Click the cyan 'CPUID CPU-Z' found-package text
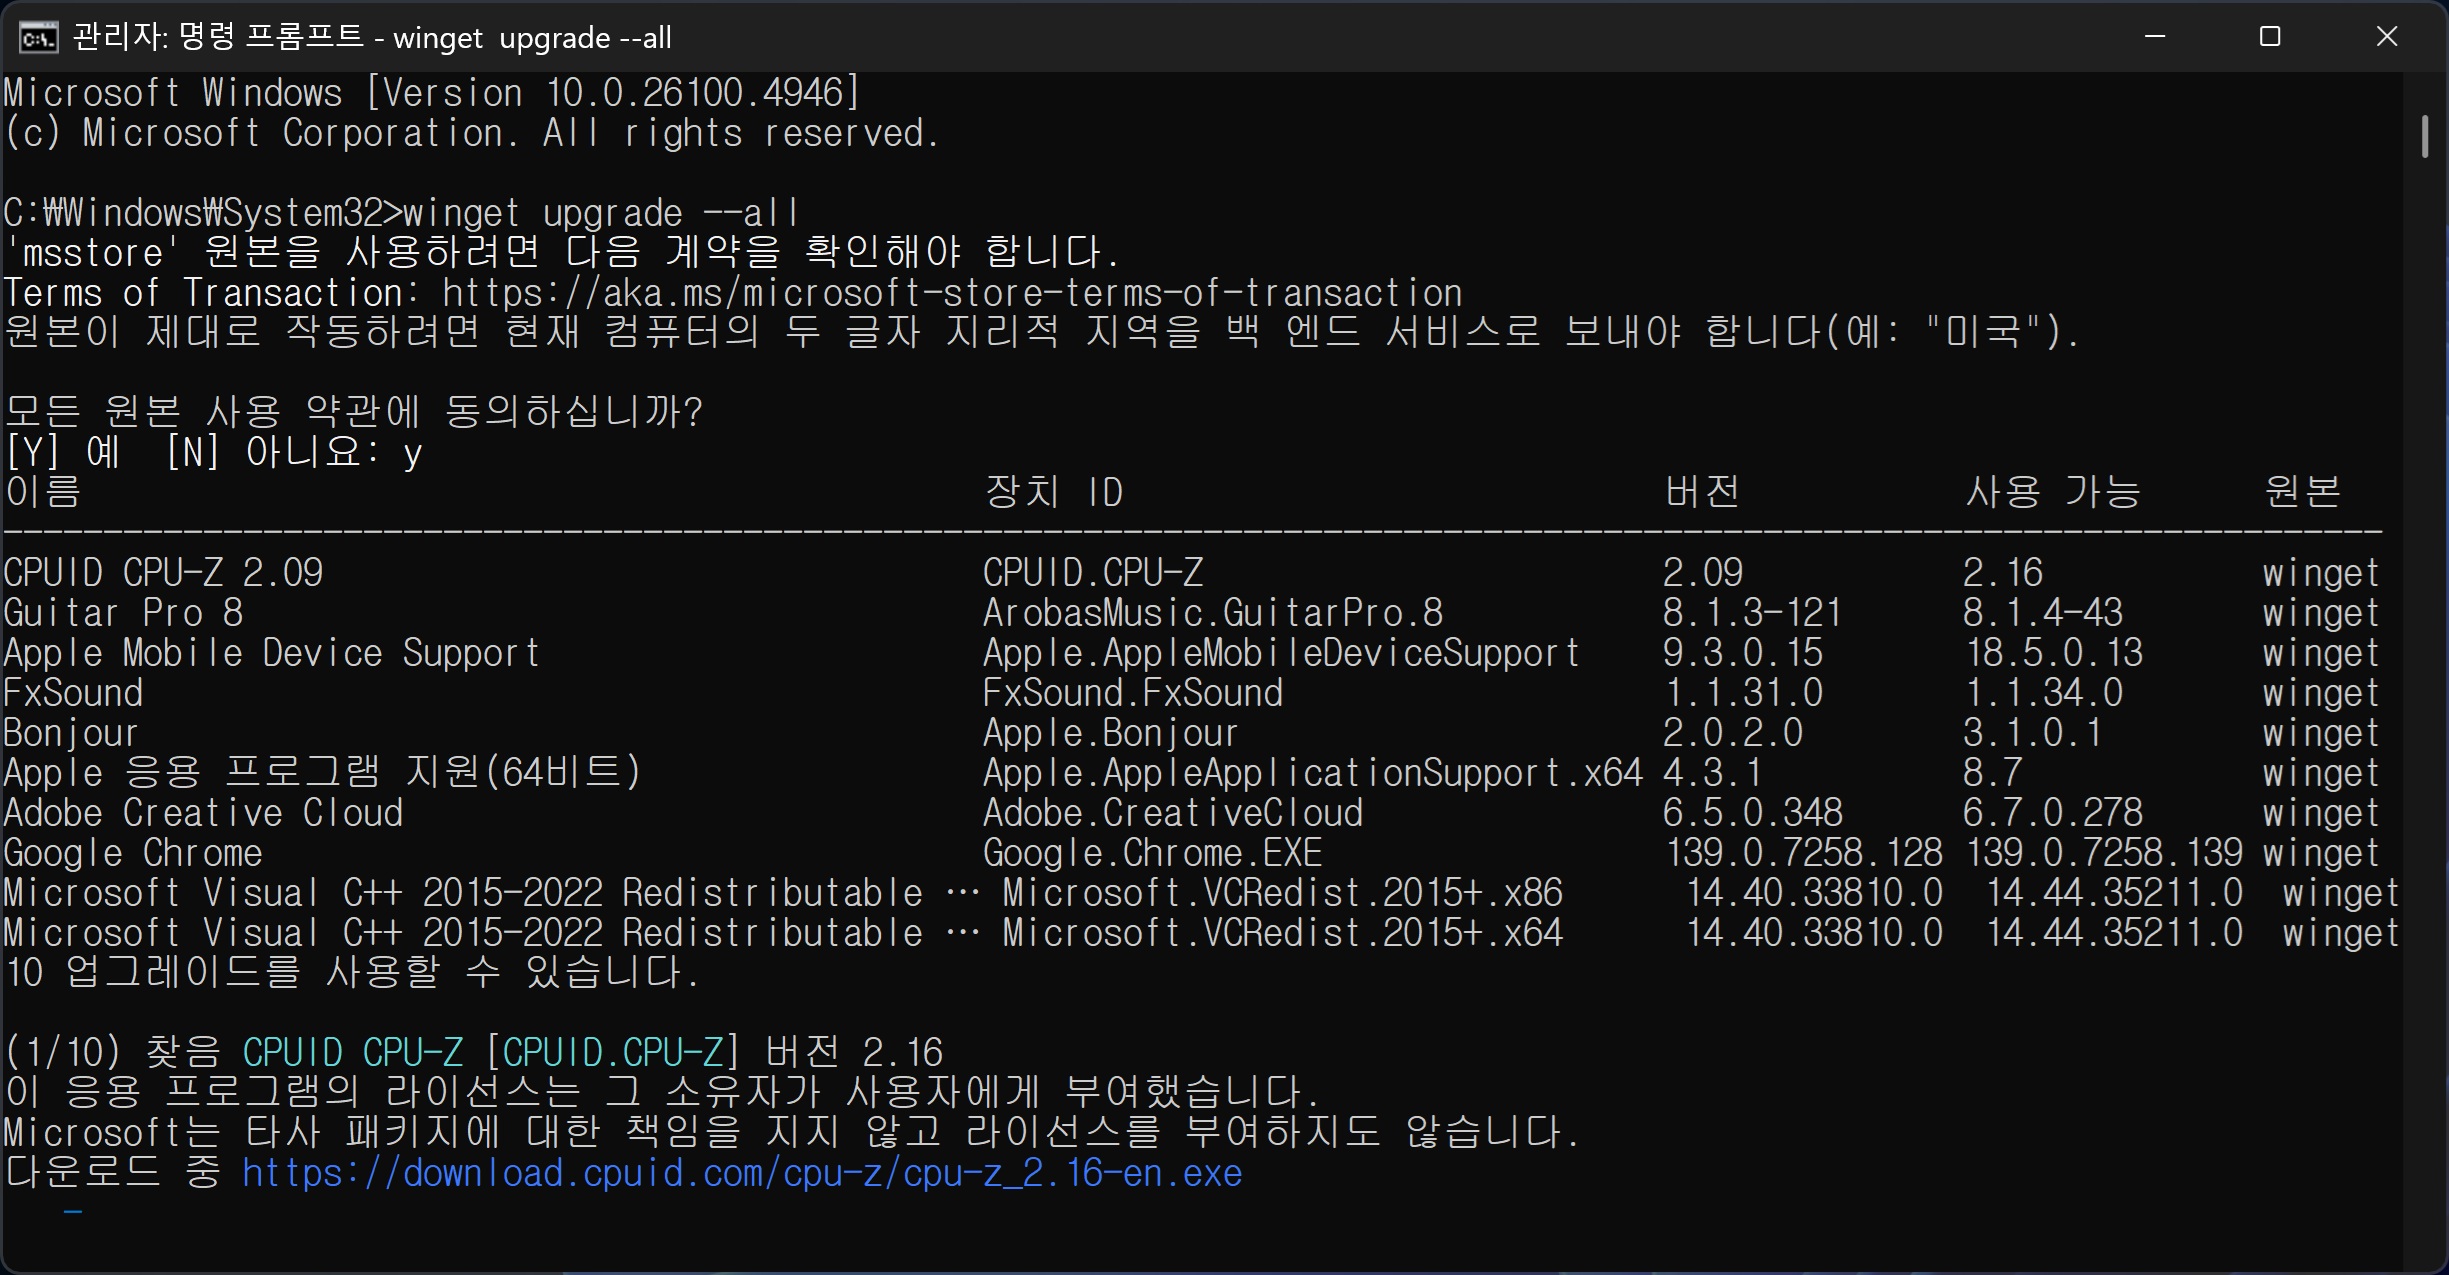 pyautogui.click(x=352, y=1052)
